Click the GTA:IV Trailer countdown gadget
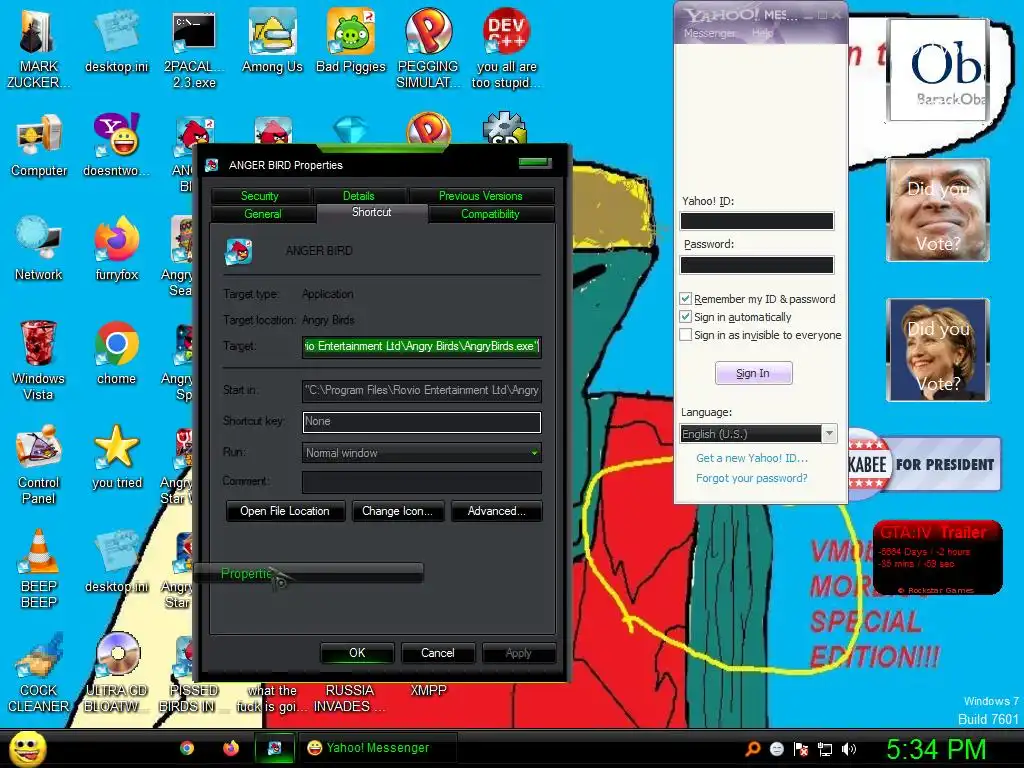 tap(937, 557)
